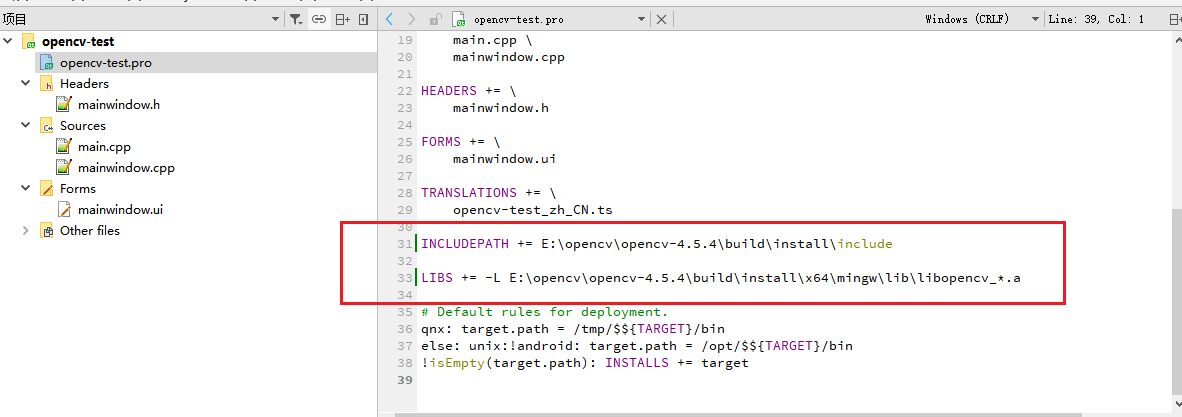Click the main.cpp file icon
Viewport: 1182px width, 417px height.
[x=65, y=147]
